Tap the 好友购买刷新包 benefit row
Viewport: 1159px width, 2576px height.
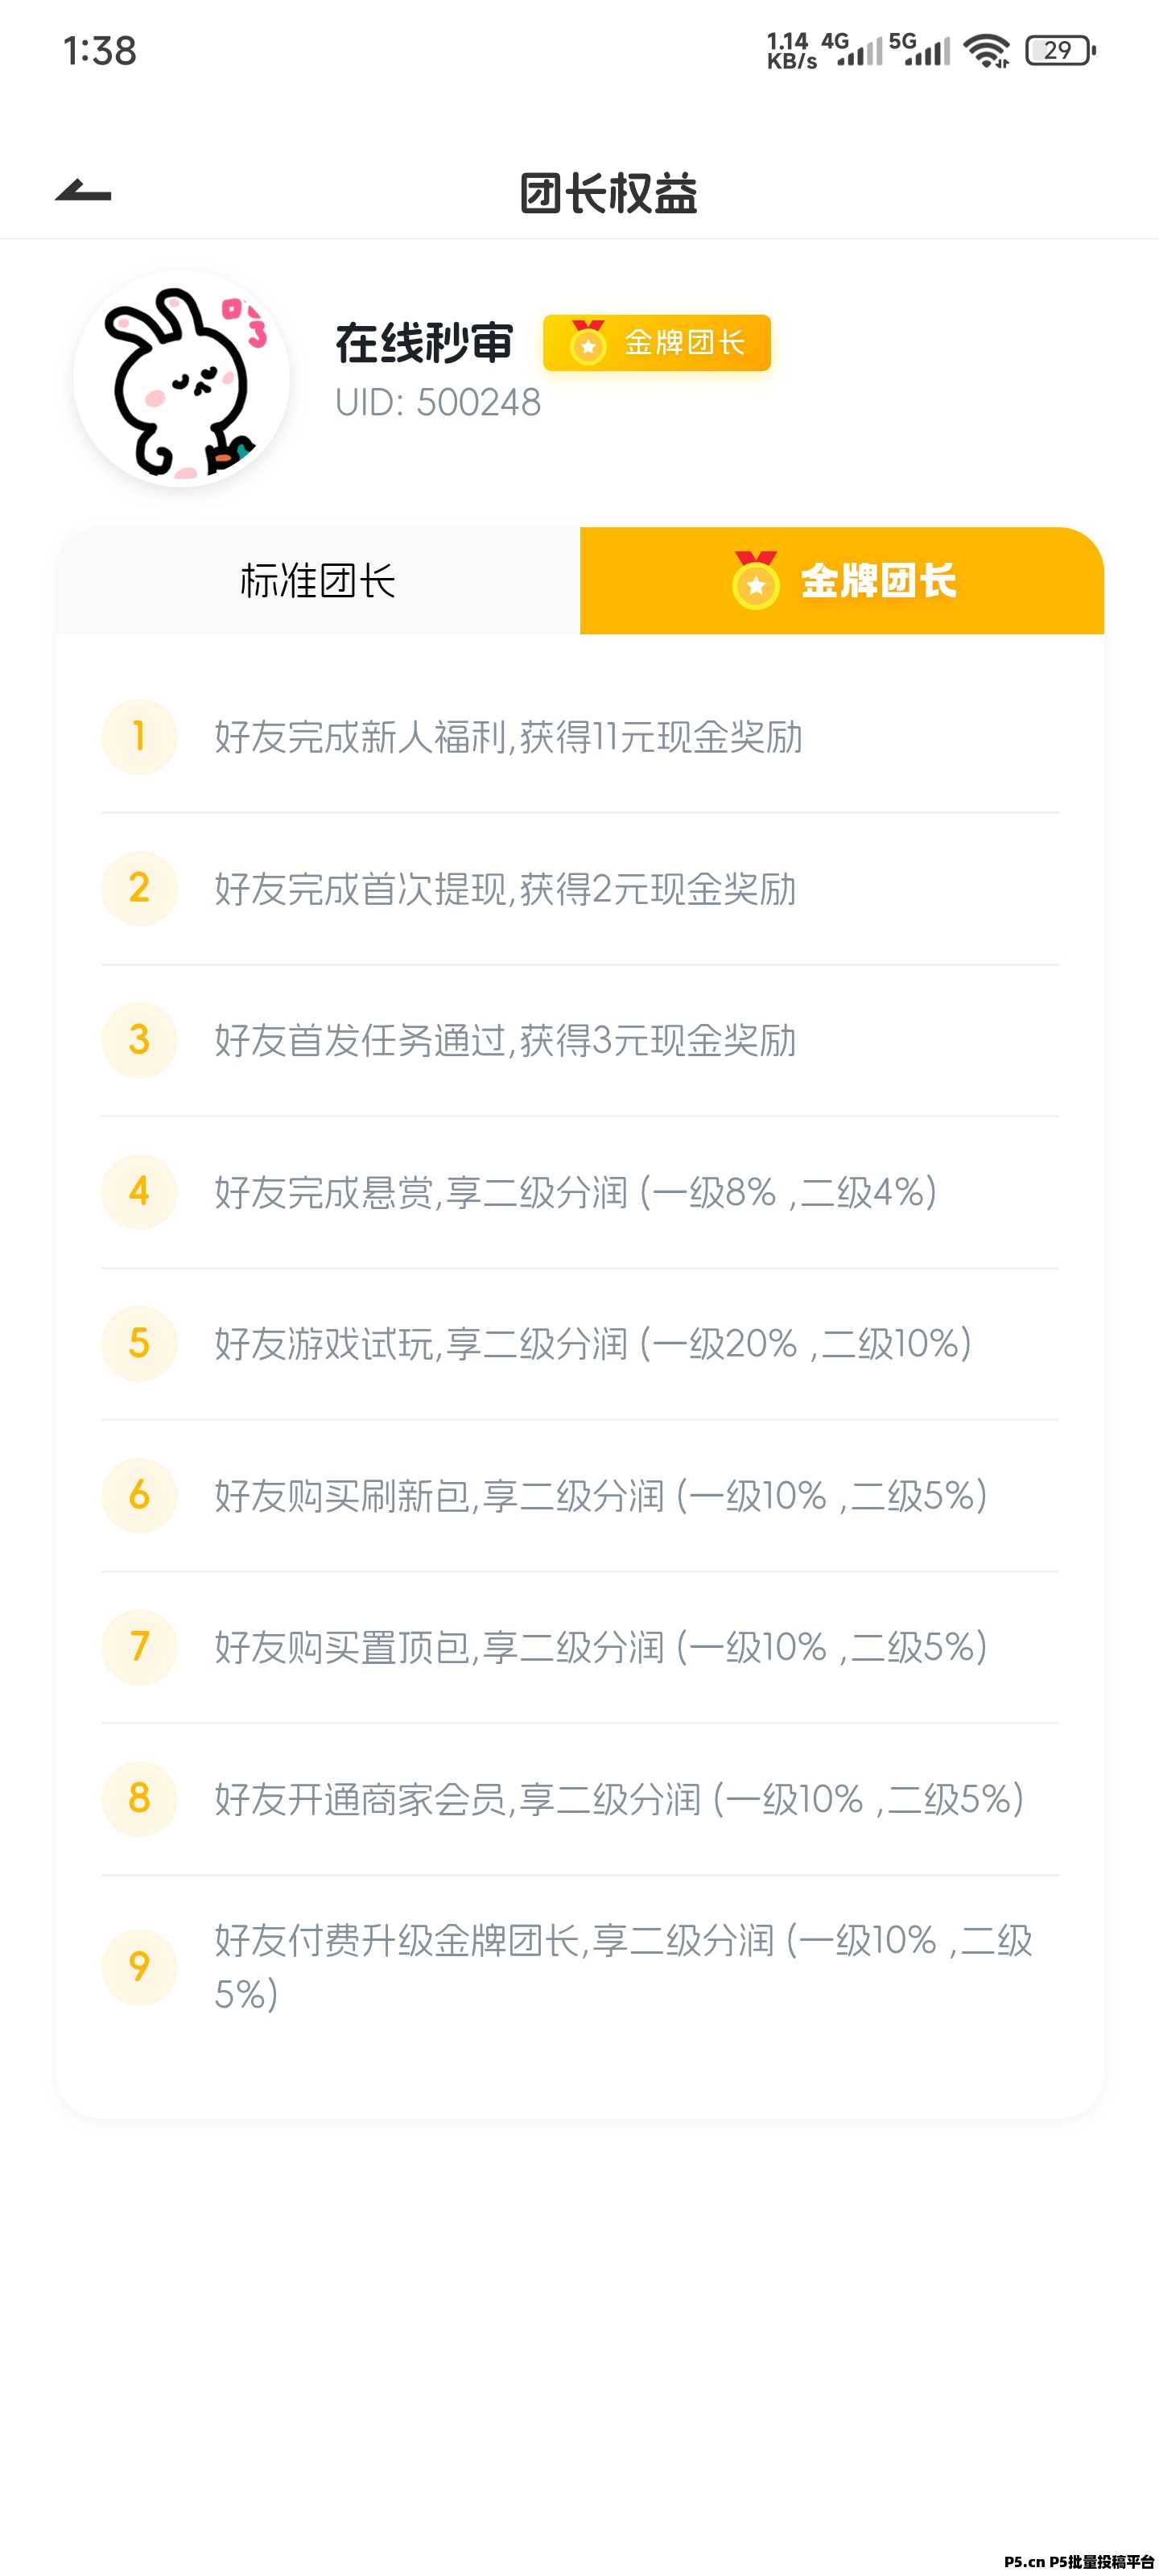pos(600,1495)
